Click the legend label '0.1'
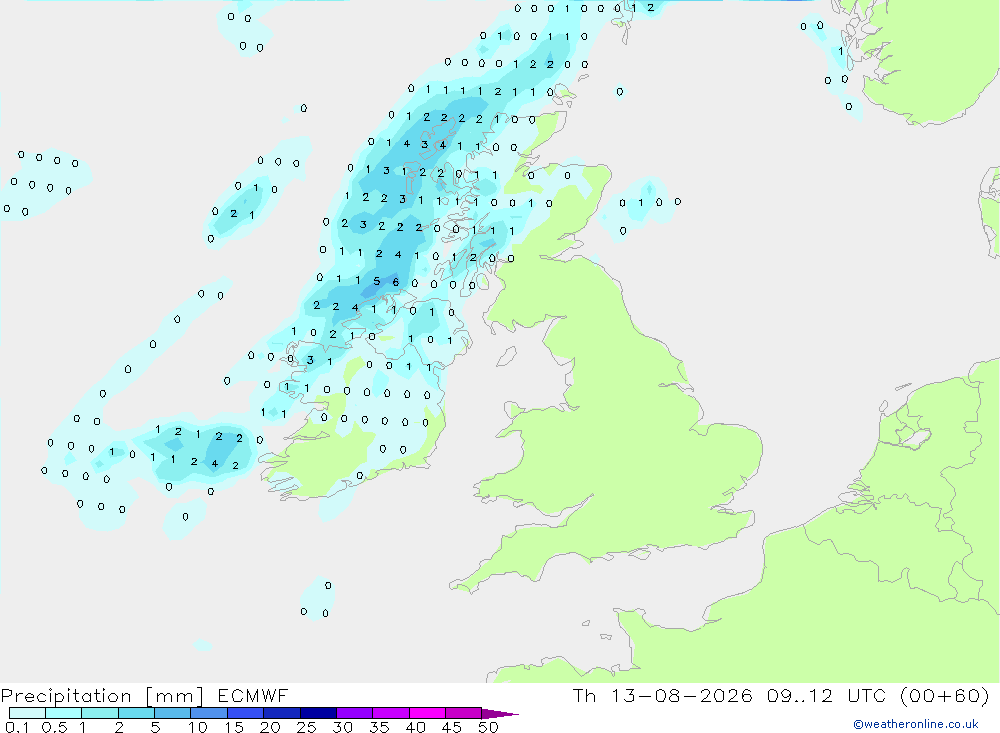This screenshot has width=1000, height=733. click(17, 727)
